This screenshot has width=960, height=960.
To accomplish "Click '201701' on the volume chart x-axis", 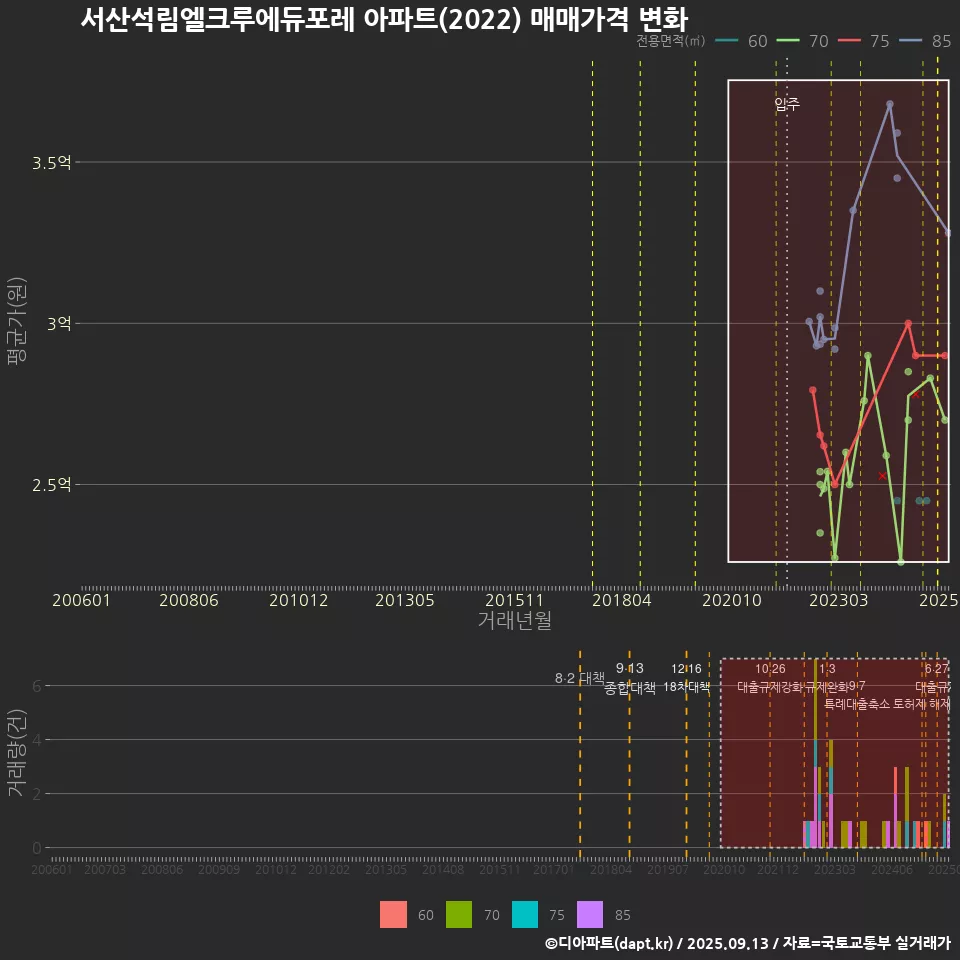I will click(553, 869).
